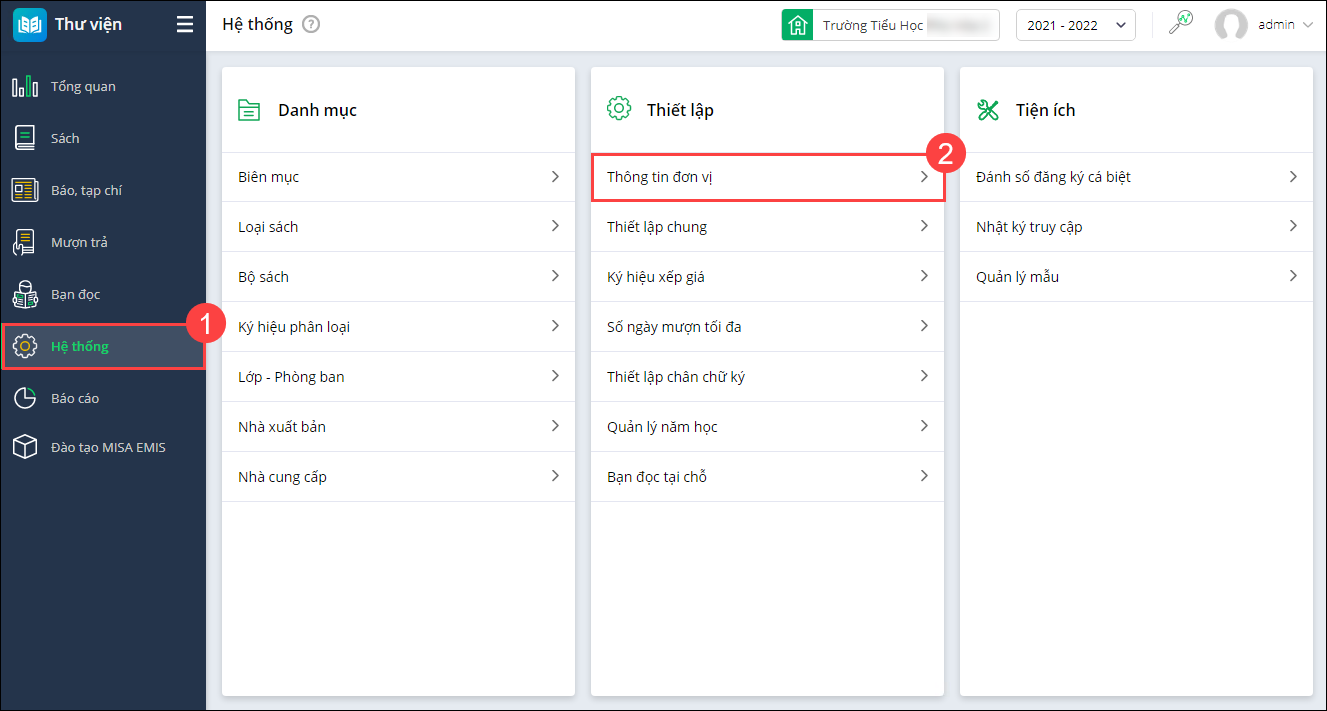This screenshot has width=1327, height=711.
Task: Select the Bạn đọc reader icon
Action: coord(25,294)
